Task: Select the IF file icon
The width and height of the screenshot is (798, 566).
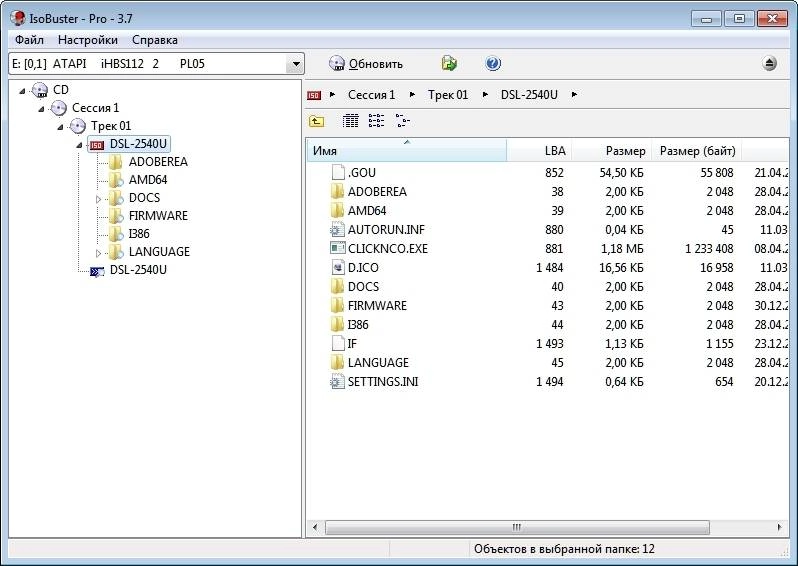Action: 338,344
